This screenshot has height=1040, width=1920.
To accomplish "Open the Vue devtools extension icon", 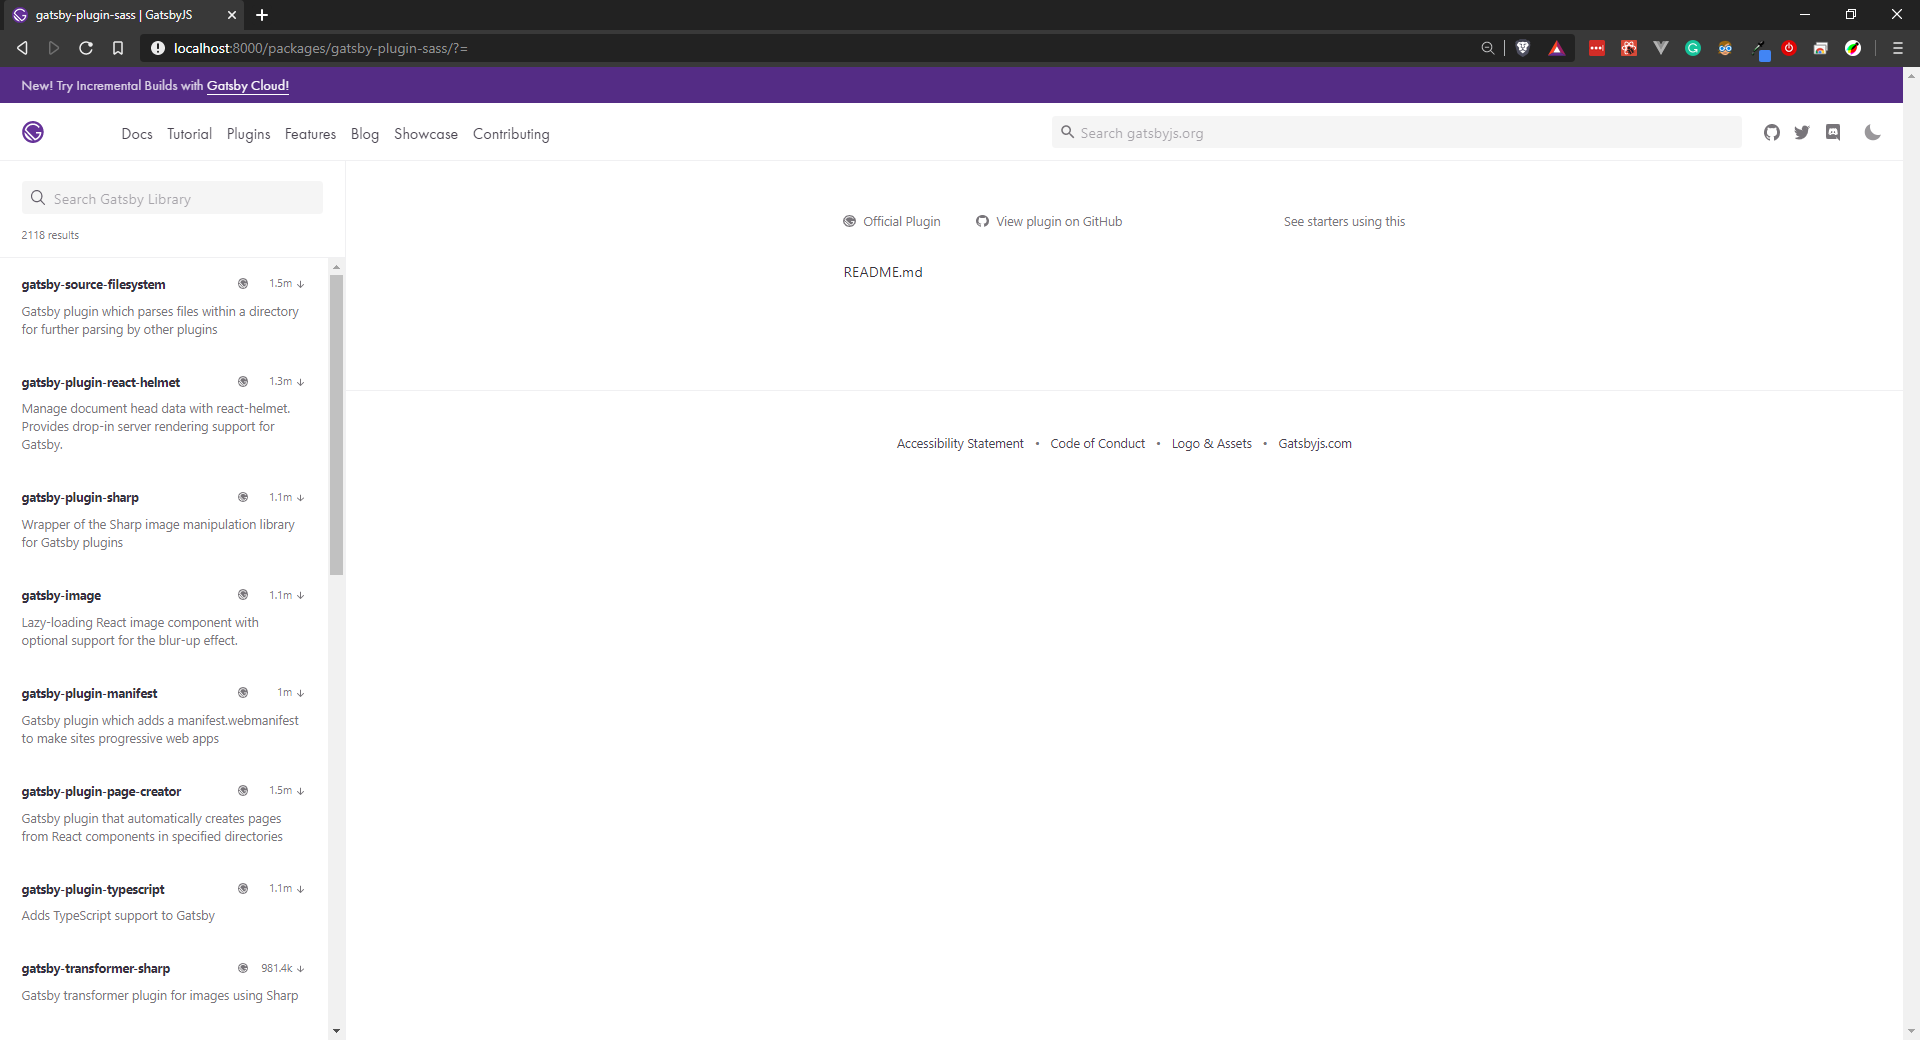I will tap(1661, 48).
